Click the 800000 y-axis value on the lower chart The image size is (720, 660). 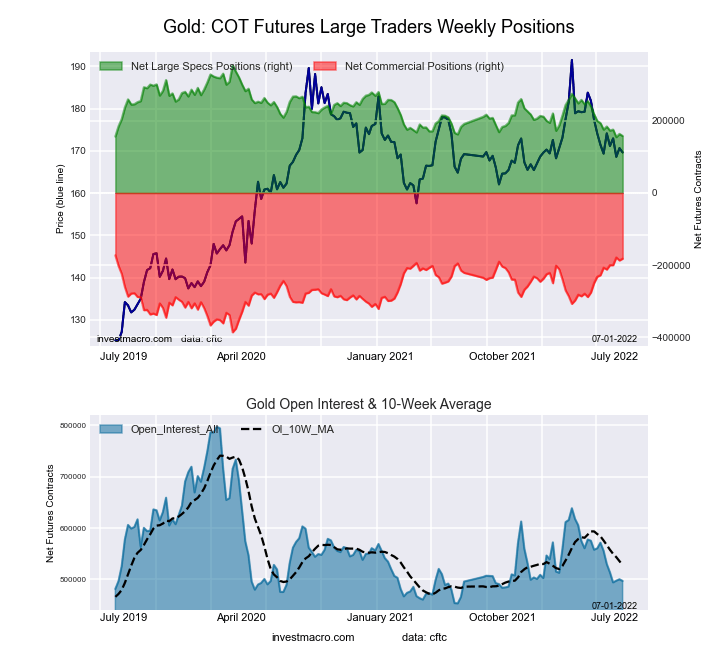(73, 426)
